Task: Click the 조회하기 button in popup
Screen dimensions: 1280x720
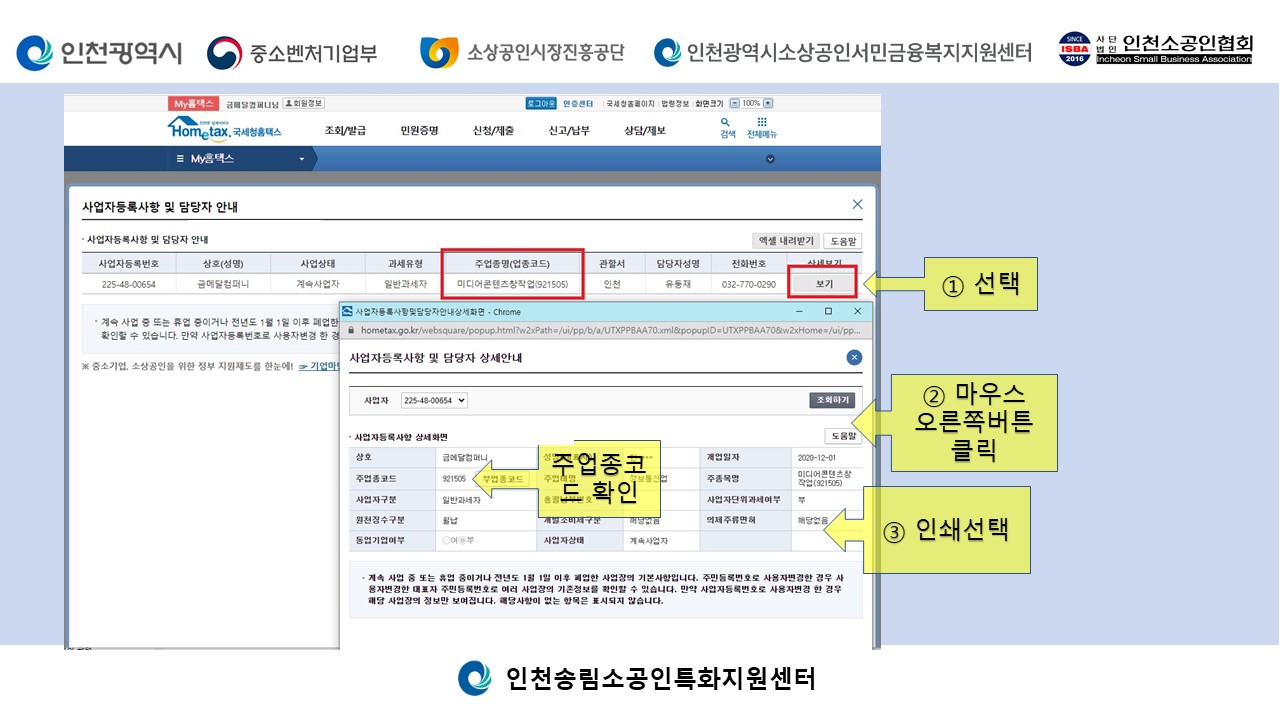Action: 832,400
